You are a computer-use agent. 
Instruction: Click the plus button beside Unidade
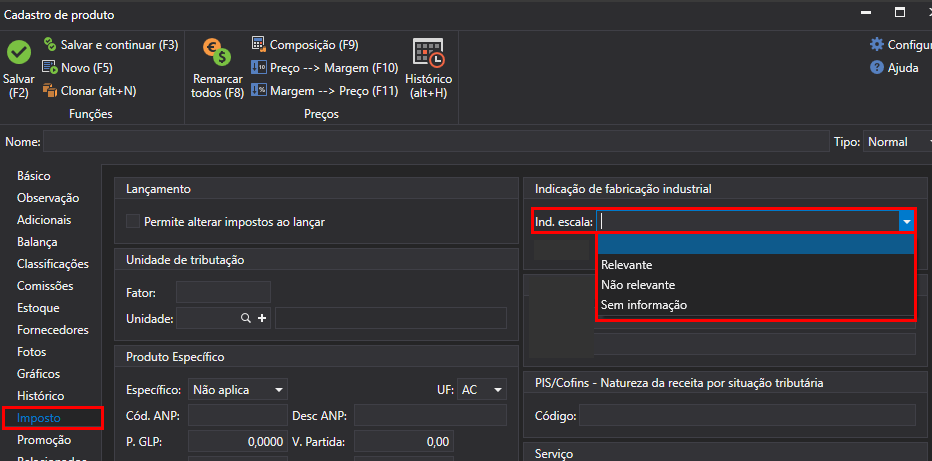click(x=263, y=318)
